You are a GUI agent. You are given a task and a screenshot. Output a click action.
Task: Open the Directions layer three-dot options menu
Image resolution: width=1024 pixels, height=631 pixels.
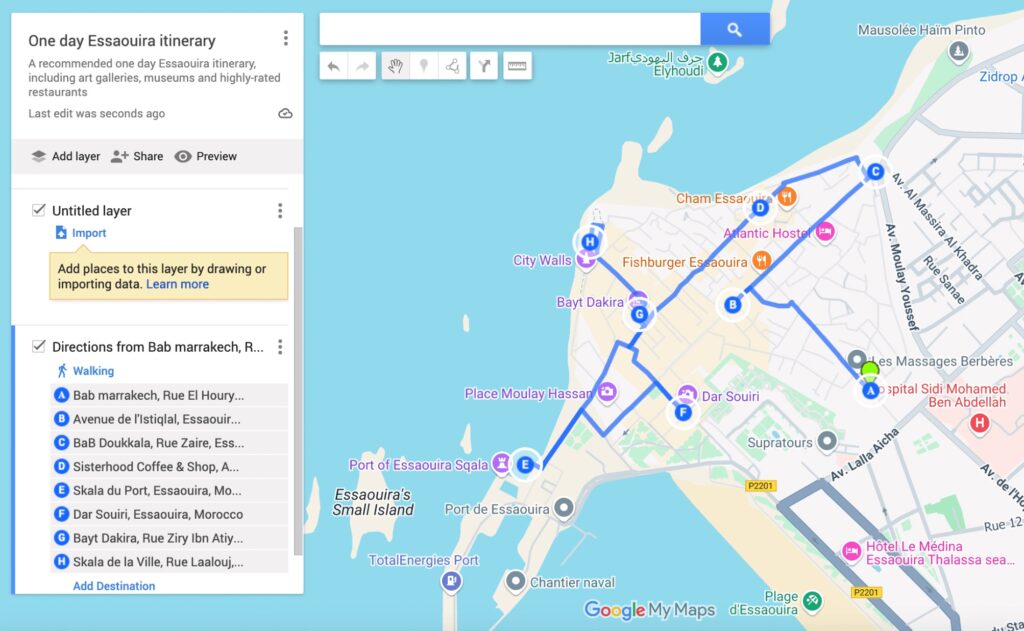pyautogui.click(x=280, y=347)
